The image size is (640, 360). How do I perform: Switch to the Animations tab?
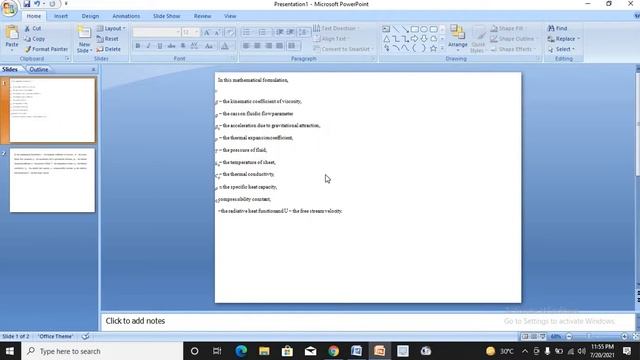126,16
